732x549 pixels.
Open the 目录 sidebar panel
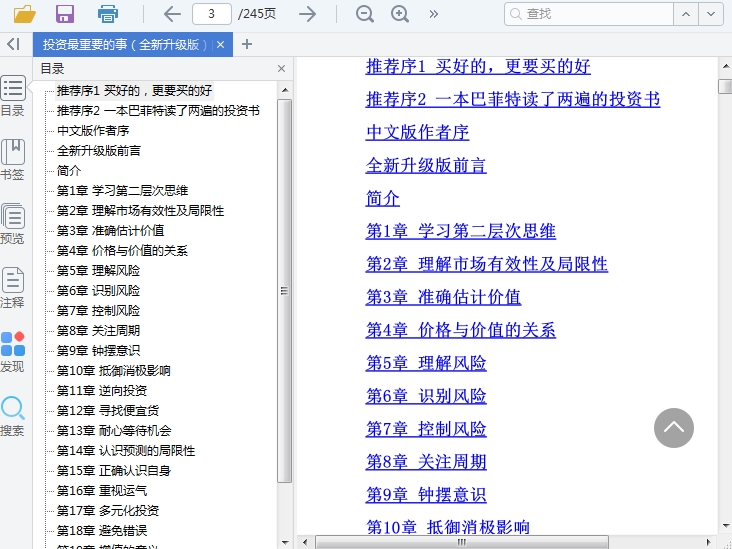(x=13, y=96)
